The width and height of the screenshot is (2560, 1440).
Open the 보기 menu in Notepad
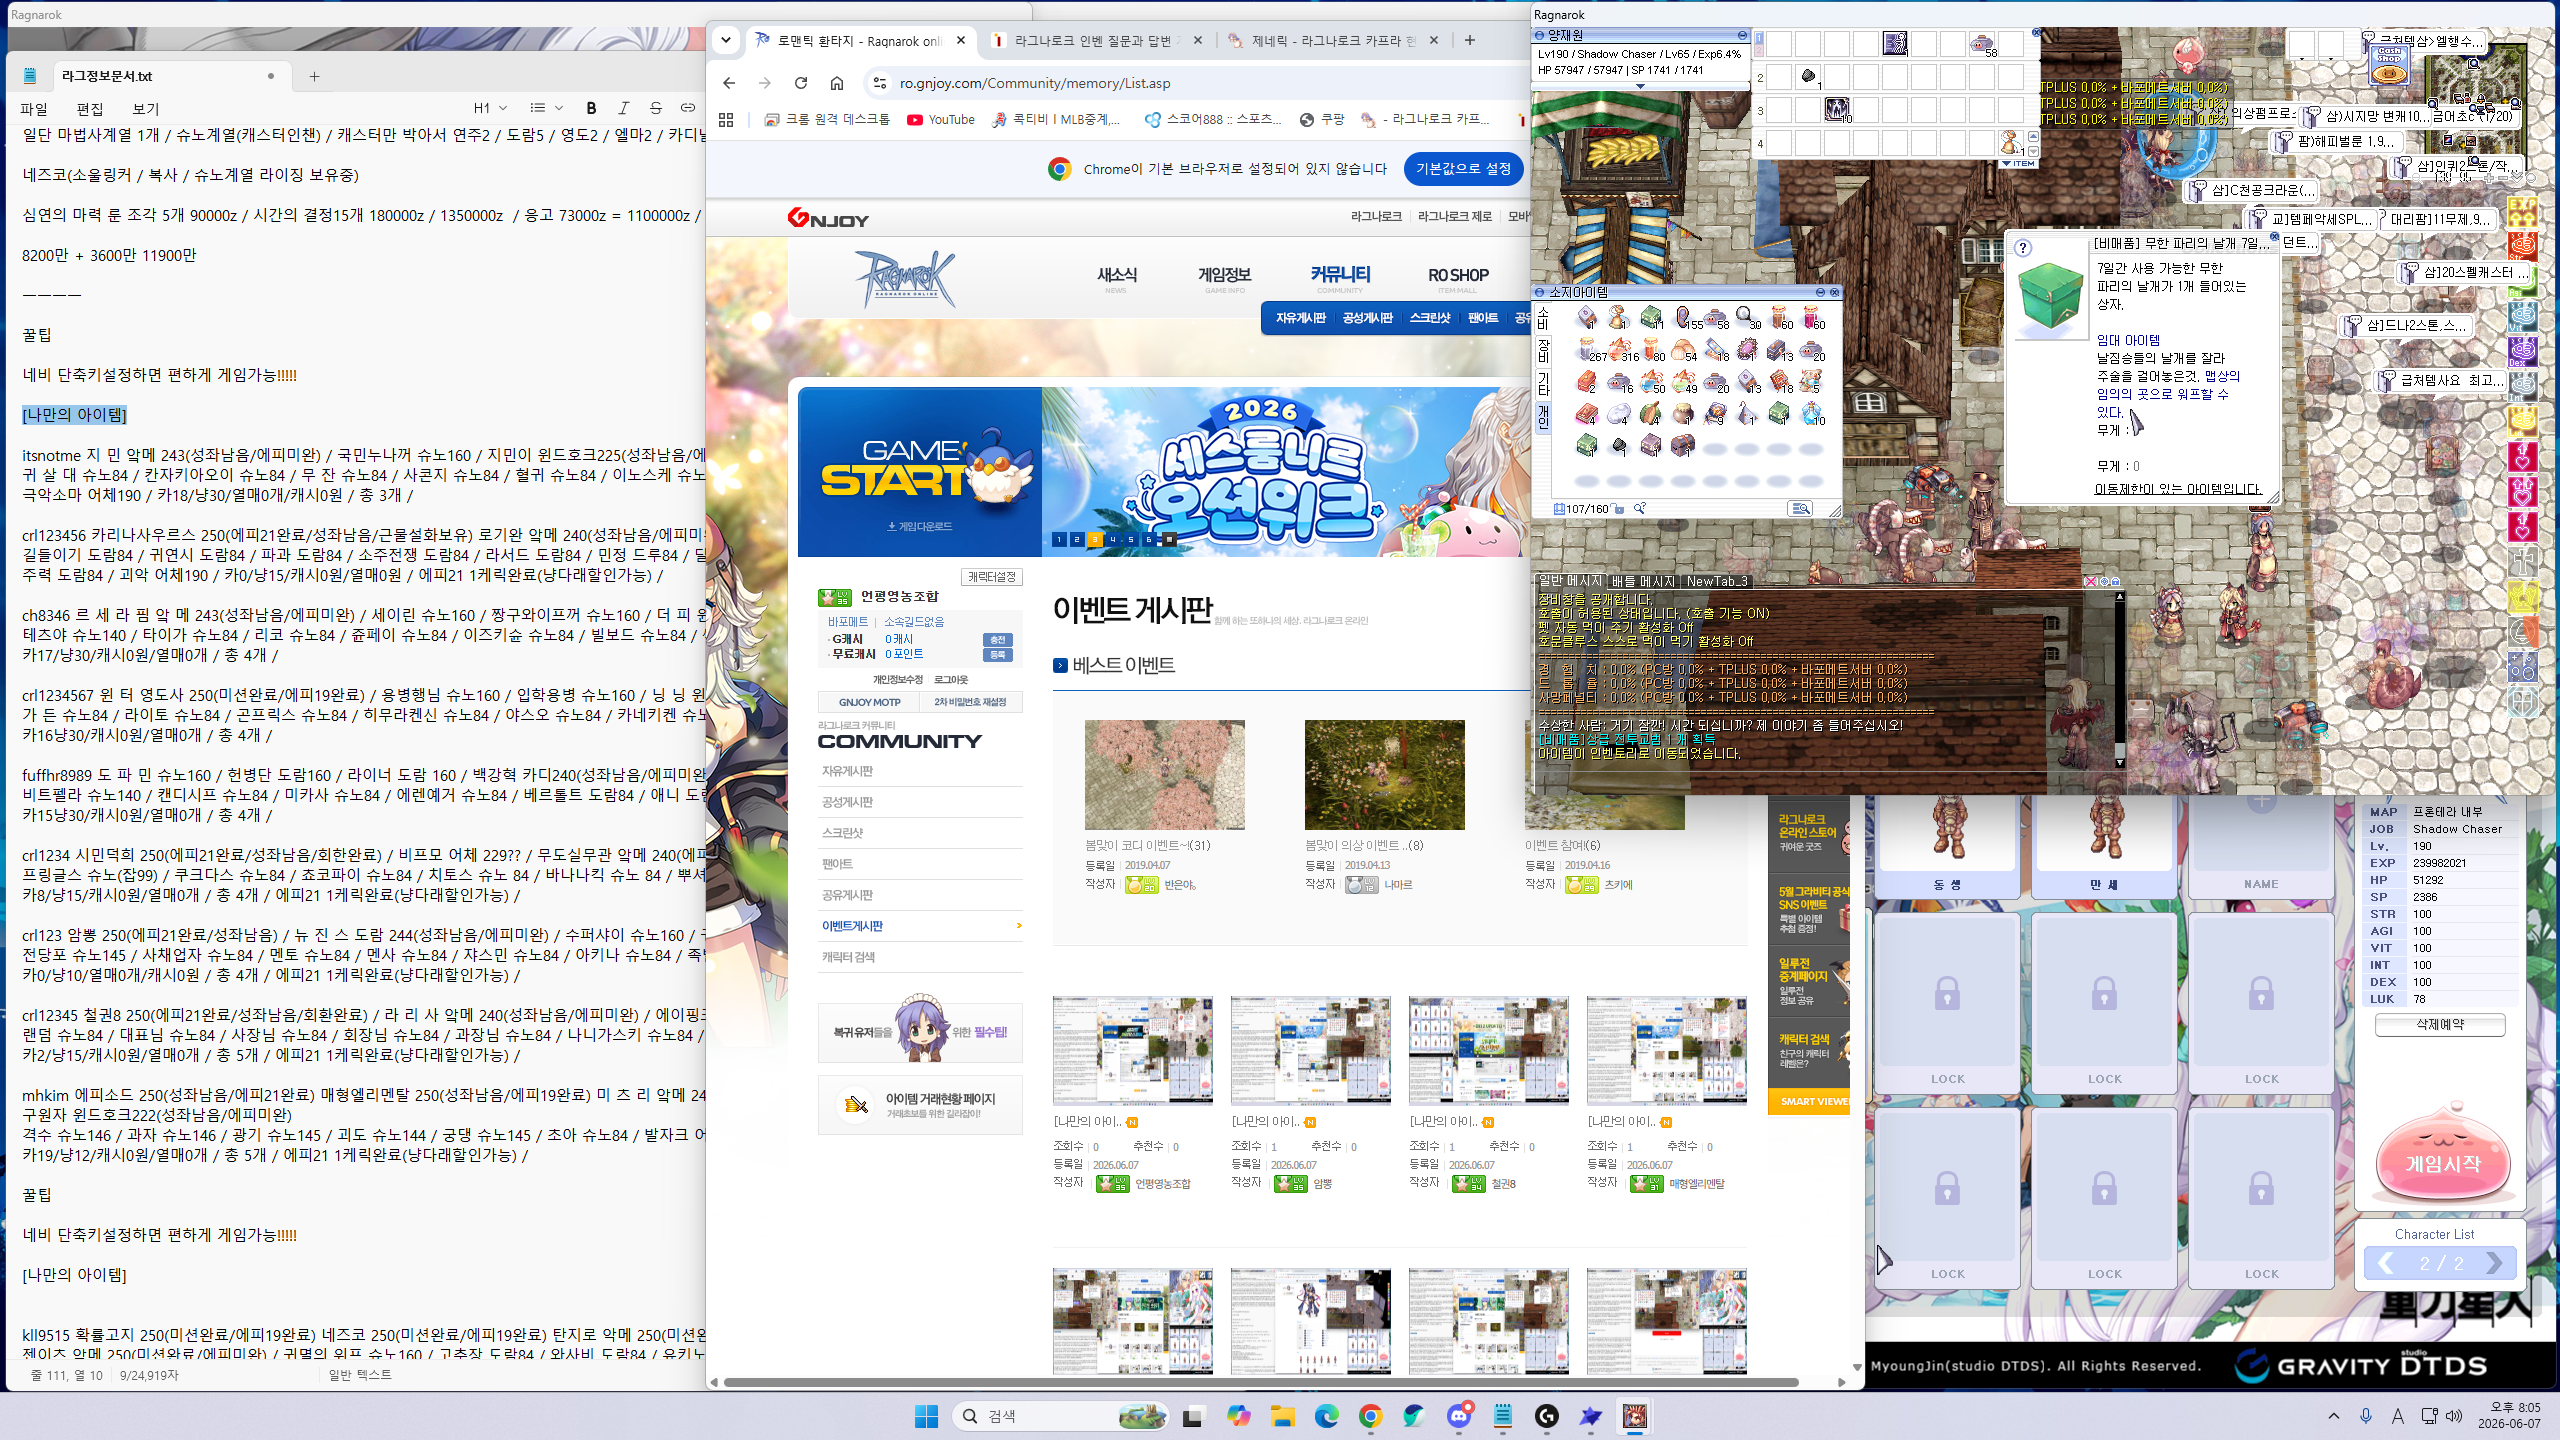click(x=146, y=109)
